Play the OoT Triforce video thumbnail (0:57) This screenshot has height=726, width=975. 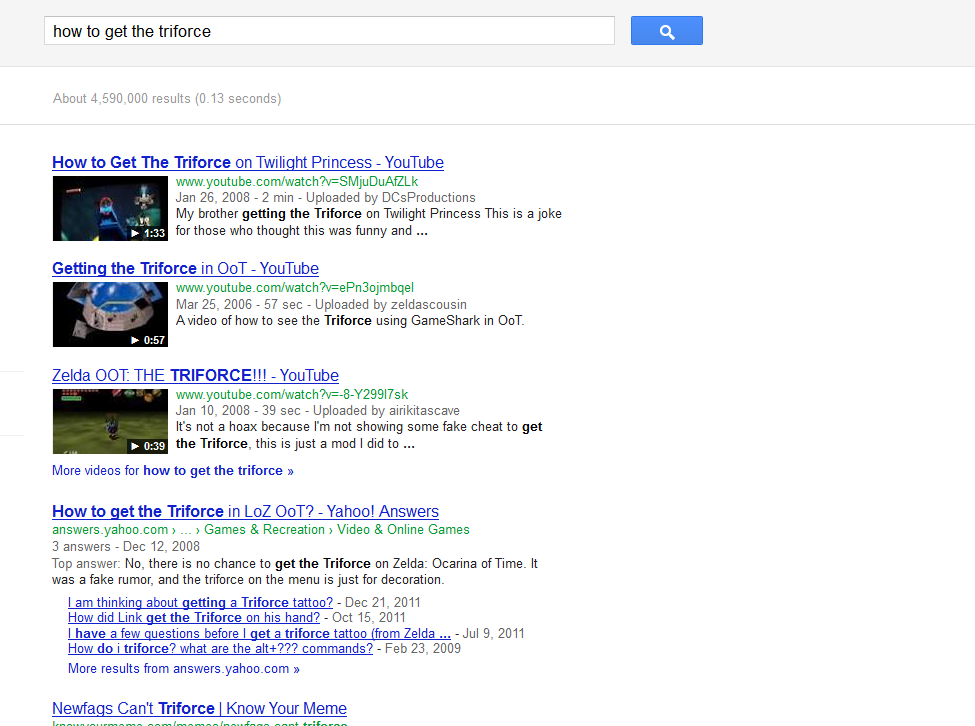[110, 315]
